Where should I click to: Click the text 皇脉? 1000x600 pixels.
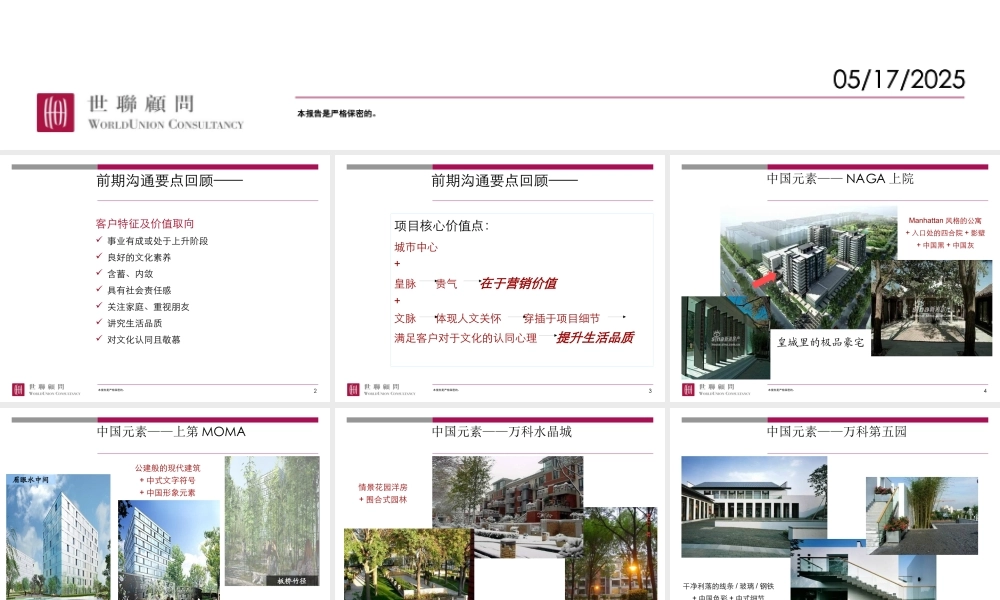coord(405,284)
